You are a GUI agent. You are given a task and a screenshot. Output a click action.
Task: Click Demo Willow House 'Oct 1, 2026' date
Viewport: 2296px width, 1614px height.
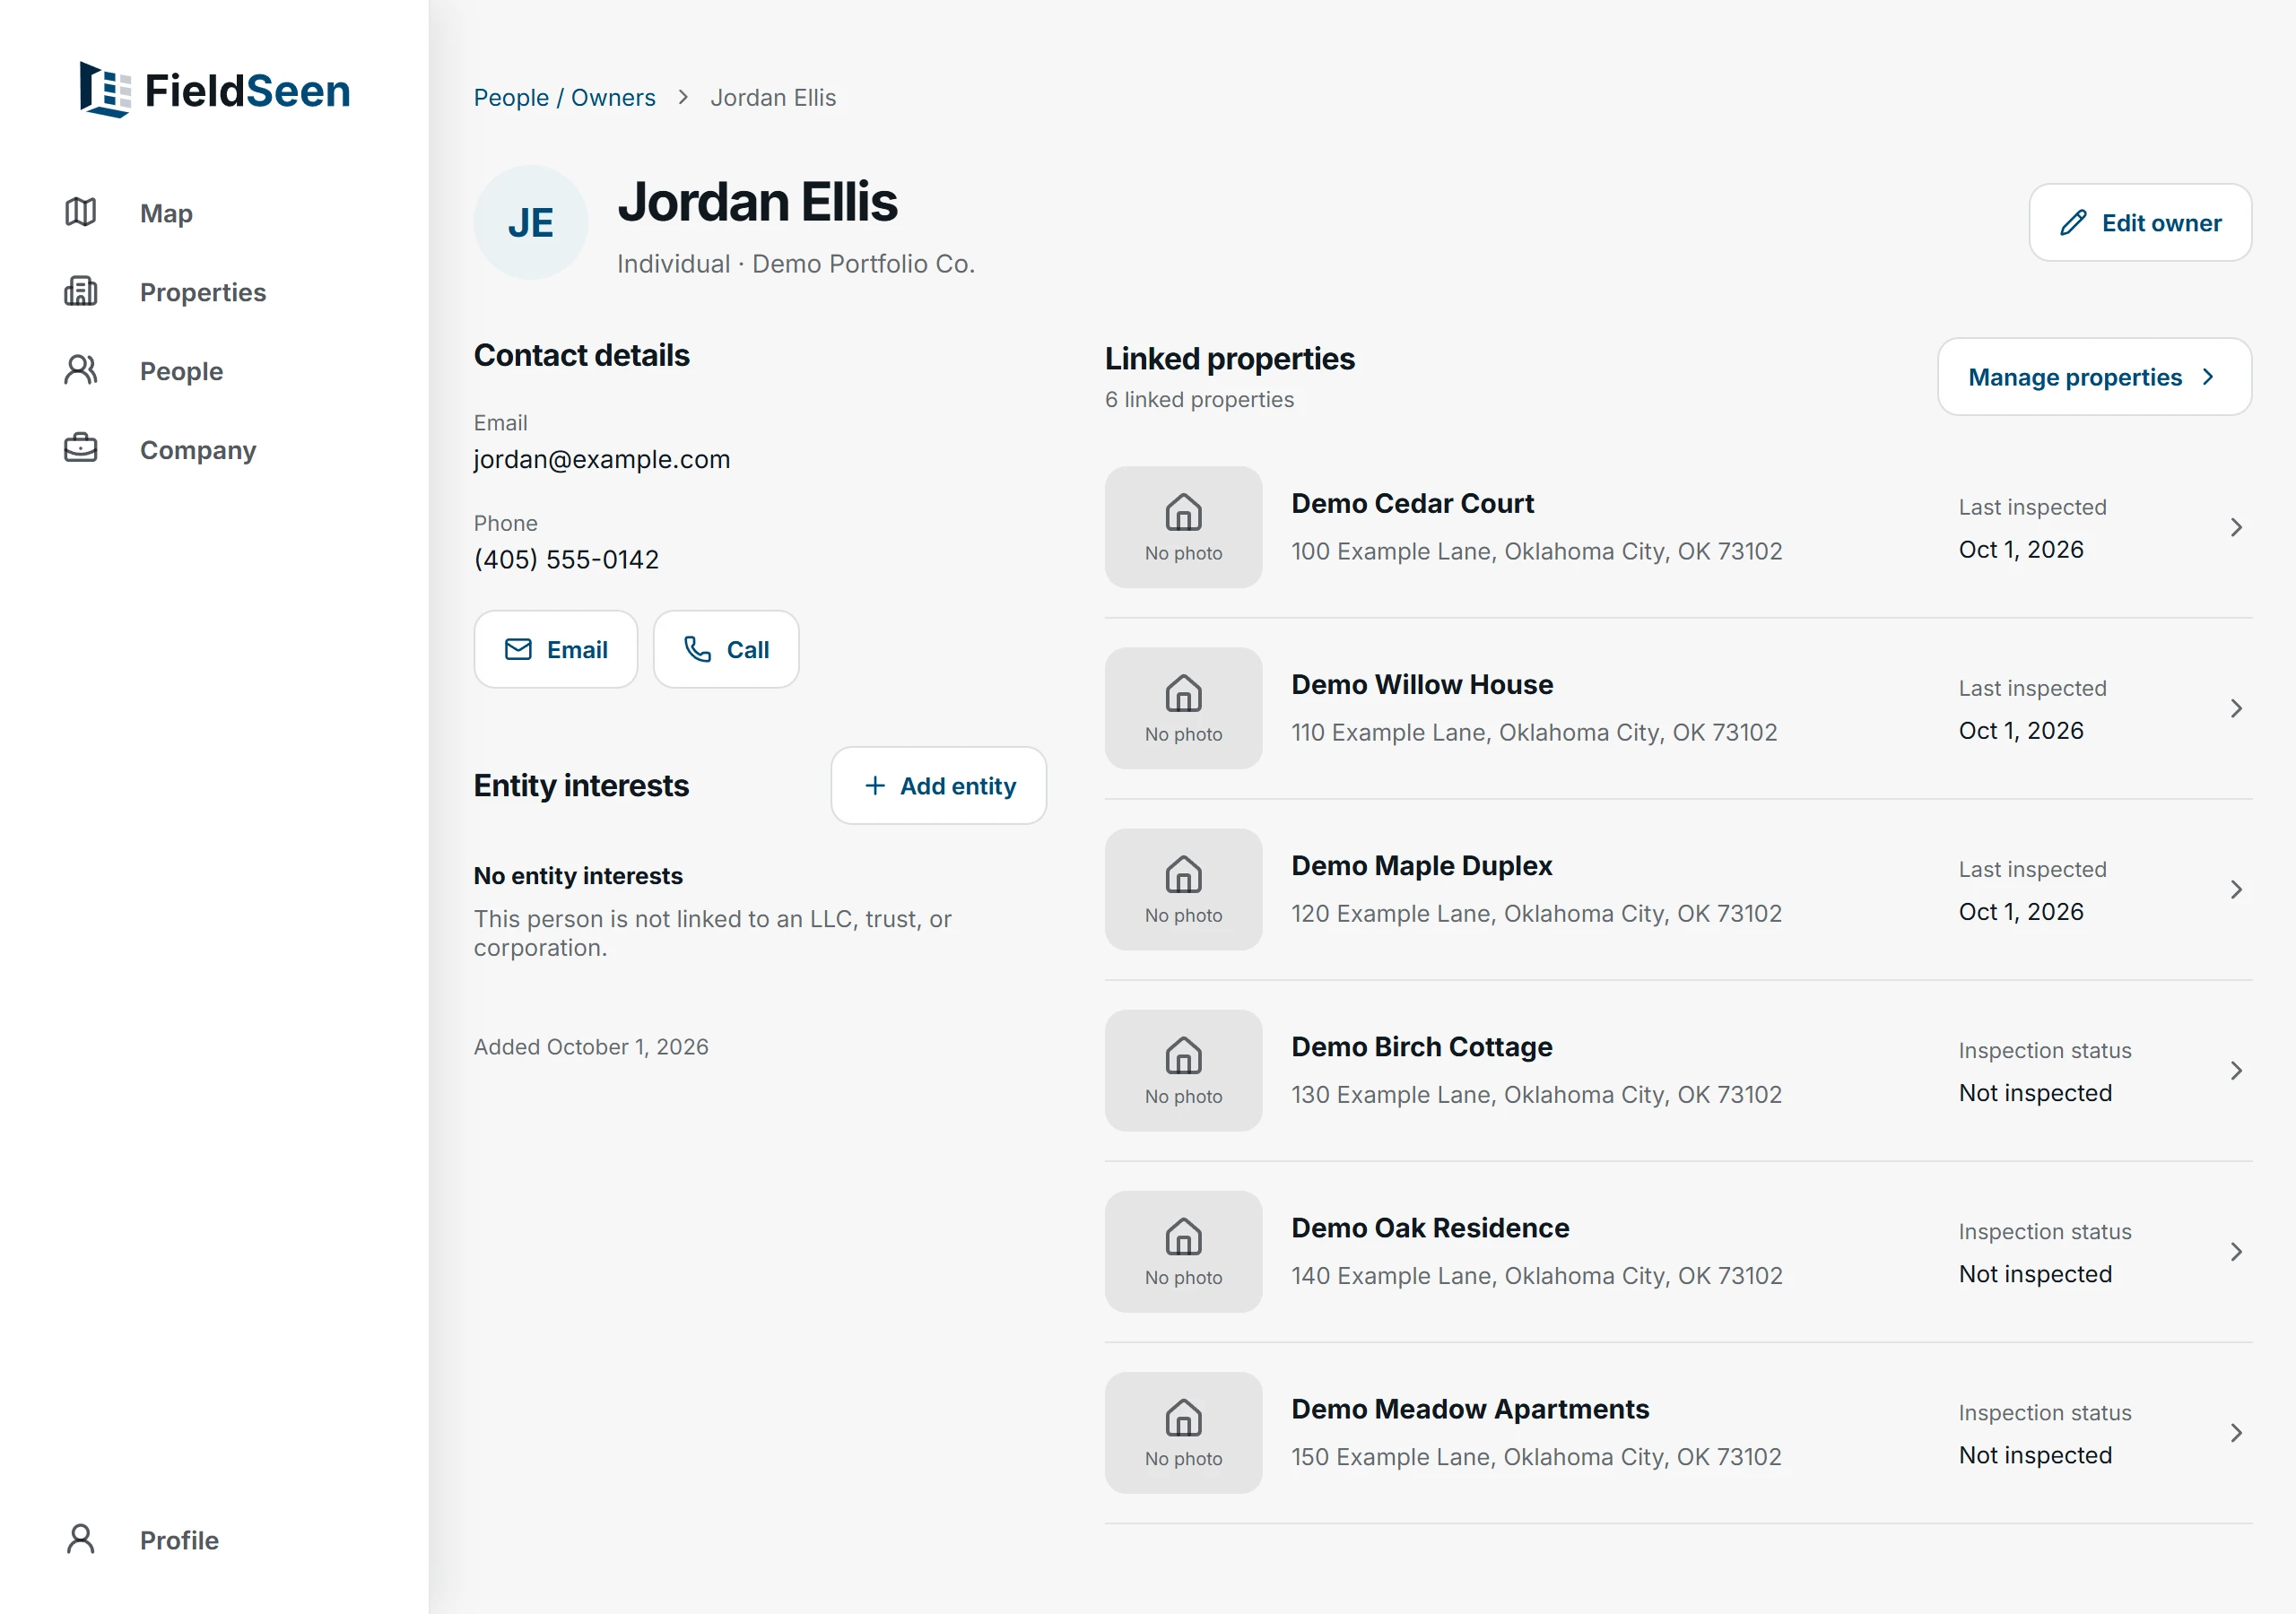coord(2020,730)
